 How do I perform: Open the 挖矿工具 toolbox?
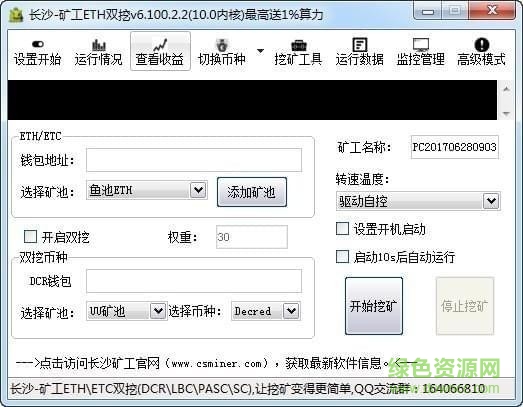pyautogui.click(x=298, y=52)
